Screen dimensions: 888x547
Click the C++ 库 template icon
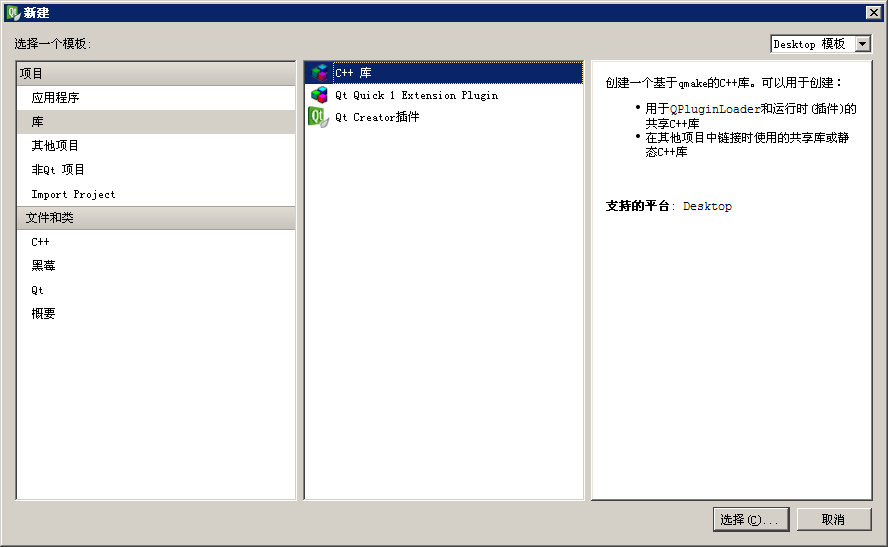point(319,72)
